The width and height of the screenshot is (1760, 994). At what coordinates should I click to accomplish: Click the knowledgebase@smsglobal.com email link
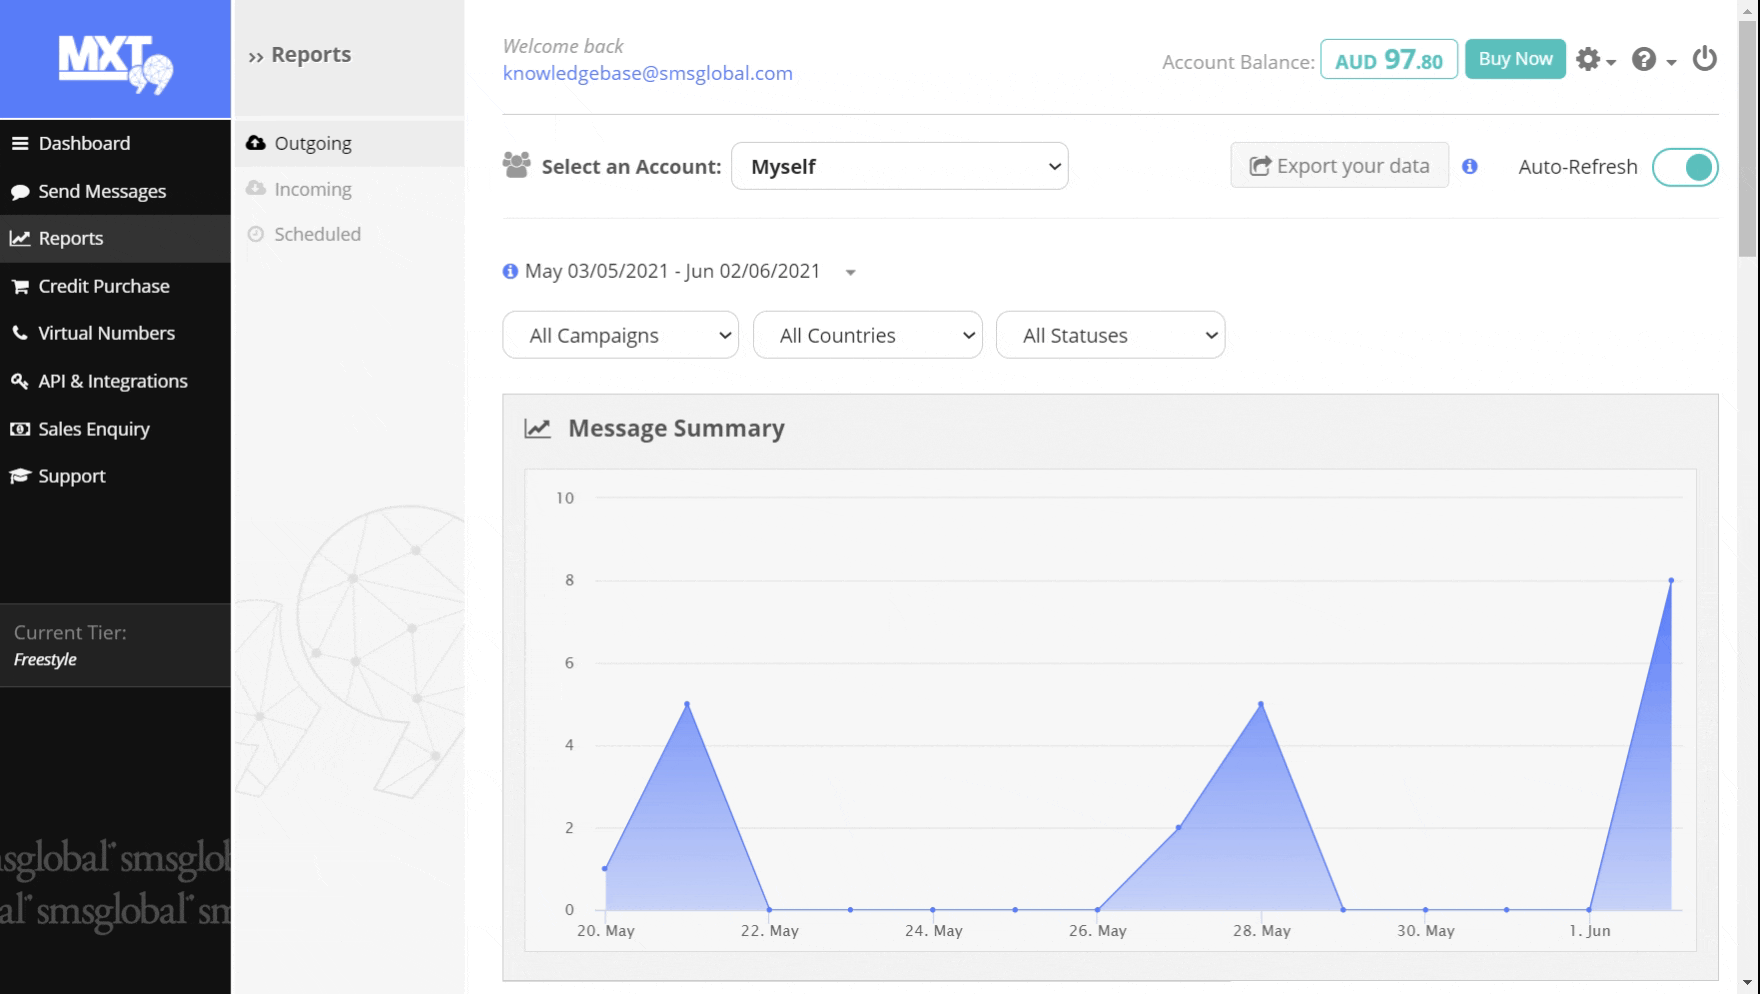(x=647, y=73)
